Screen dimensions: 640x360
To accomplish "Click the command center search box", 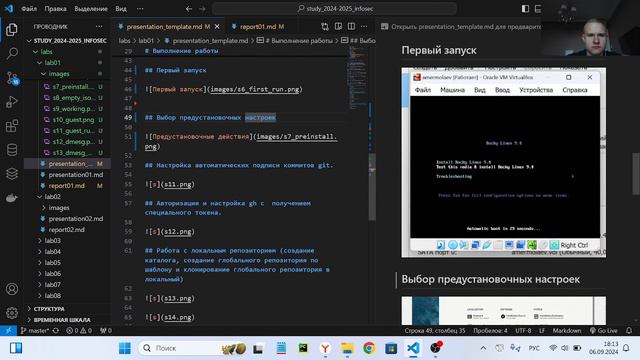I will [334, 9].
